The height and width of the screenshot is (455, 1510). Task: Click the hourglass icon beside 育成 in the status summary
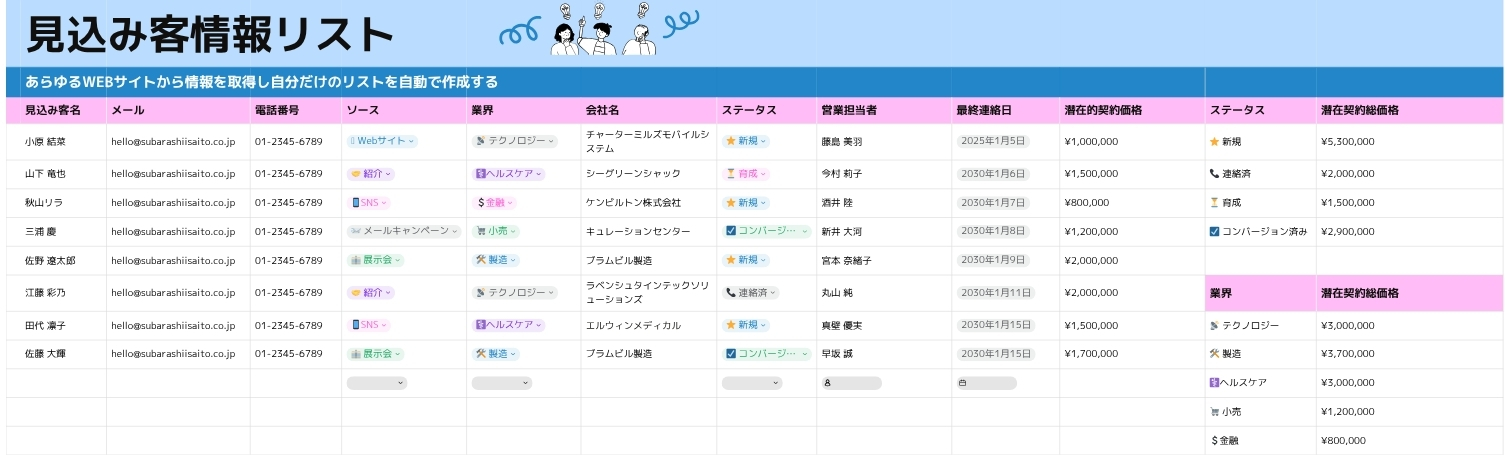1214,203
